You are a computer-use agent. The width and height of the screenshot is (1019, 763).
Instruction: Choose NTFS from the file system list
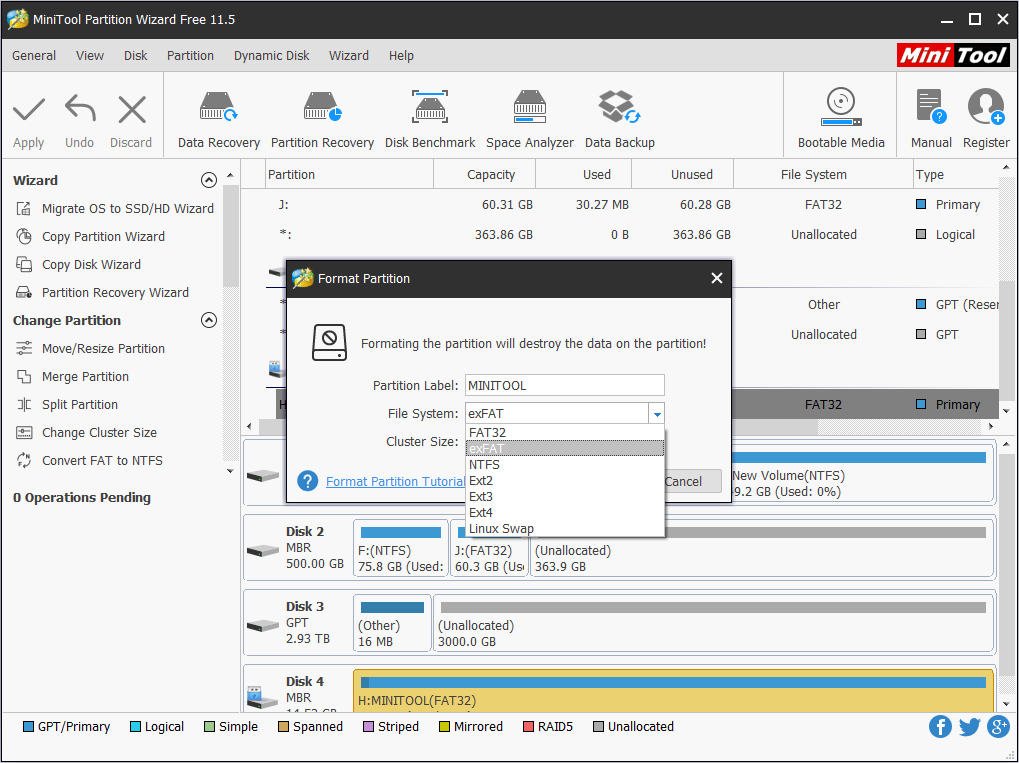tap(485, 465)
